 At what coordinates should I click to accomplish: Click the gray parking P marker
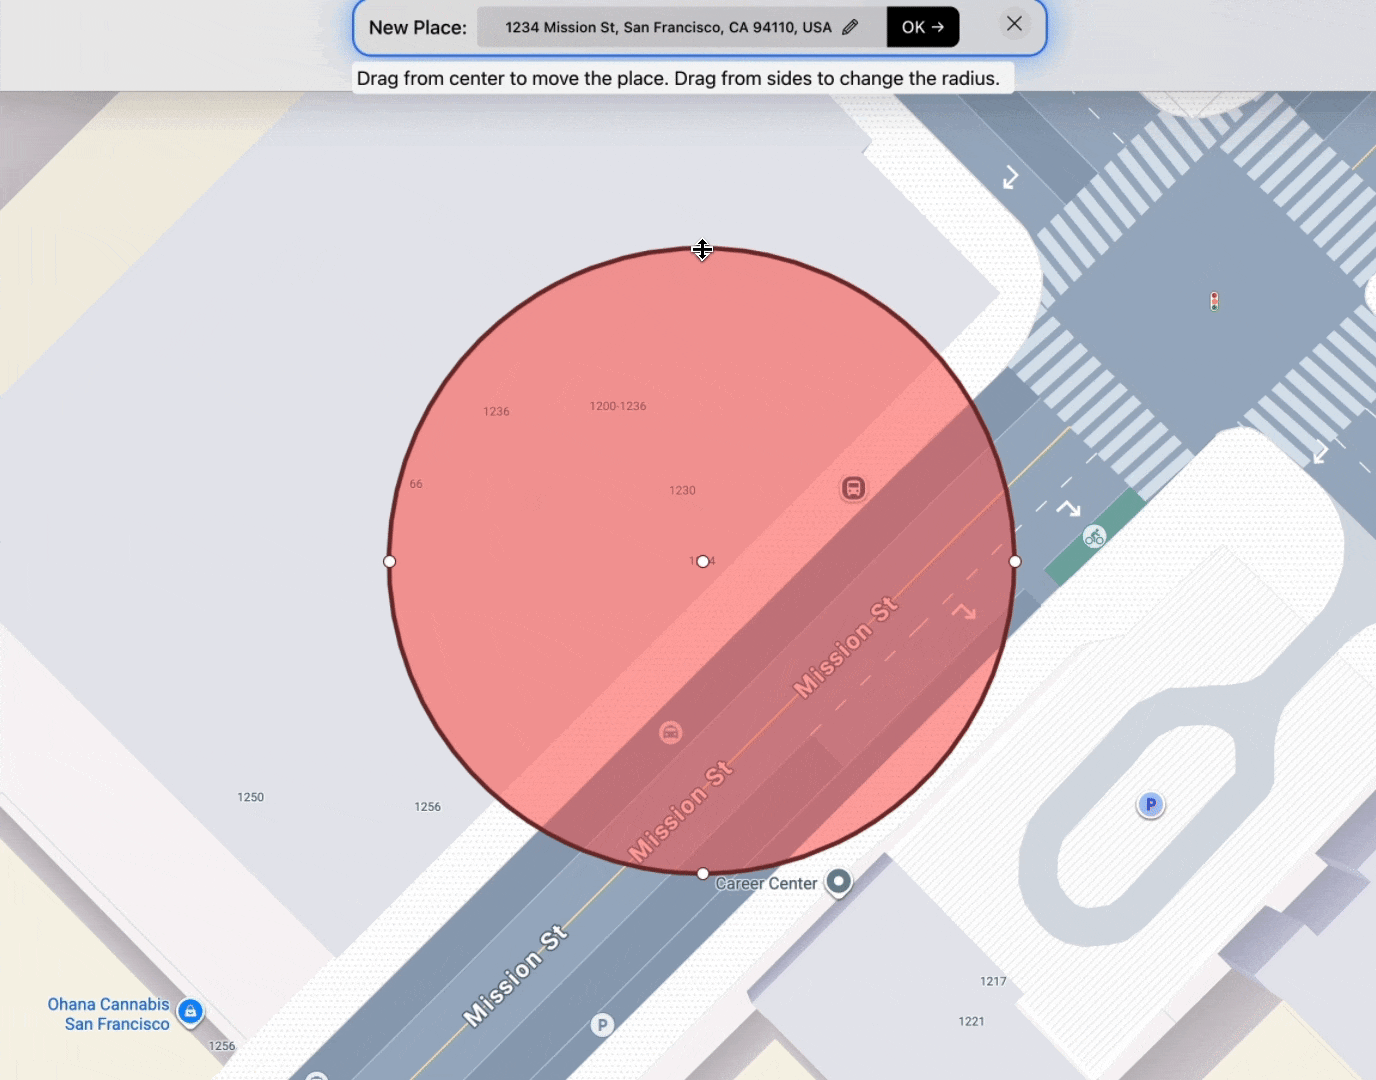pos(602,1024)
